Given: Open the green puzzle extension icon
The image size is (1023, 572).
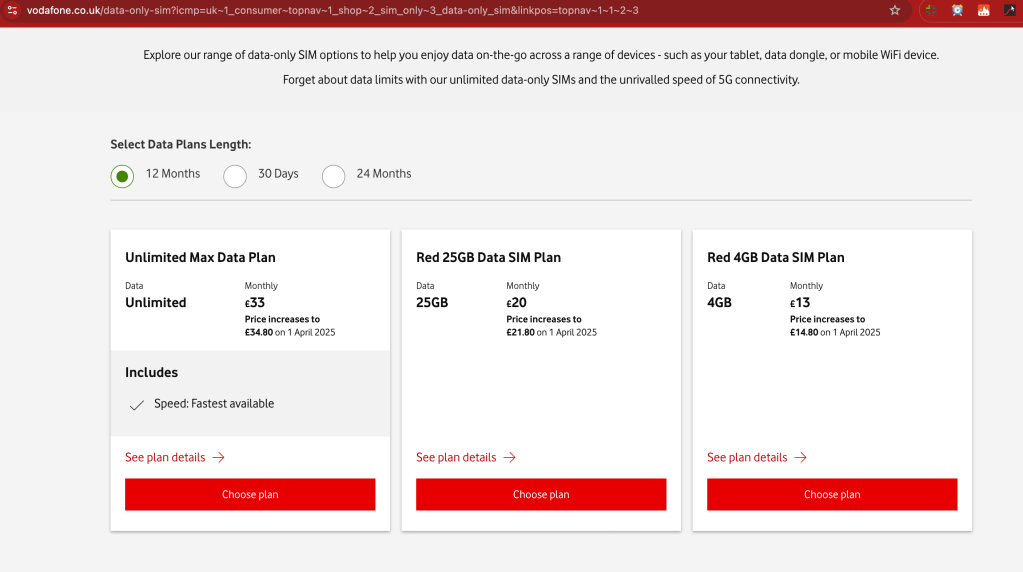Looking at the screenshot, I should click(931, 10).
